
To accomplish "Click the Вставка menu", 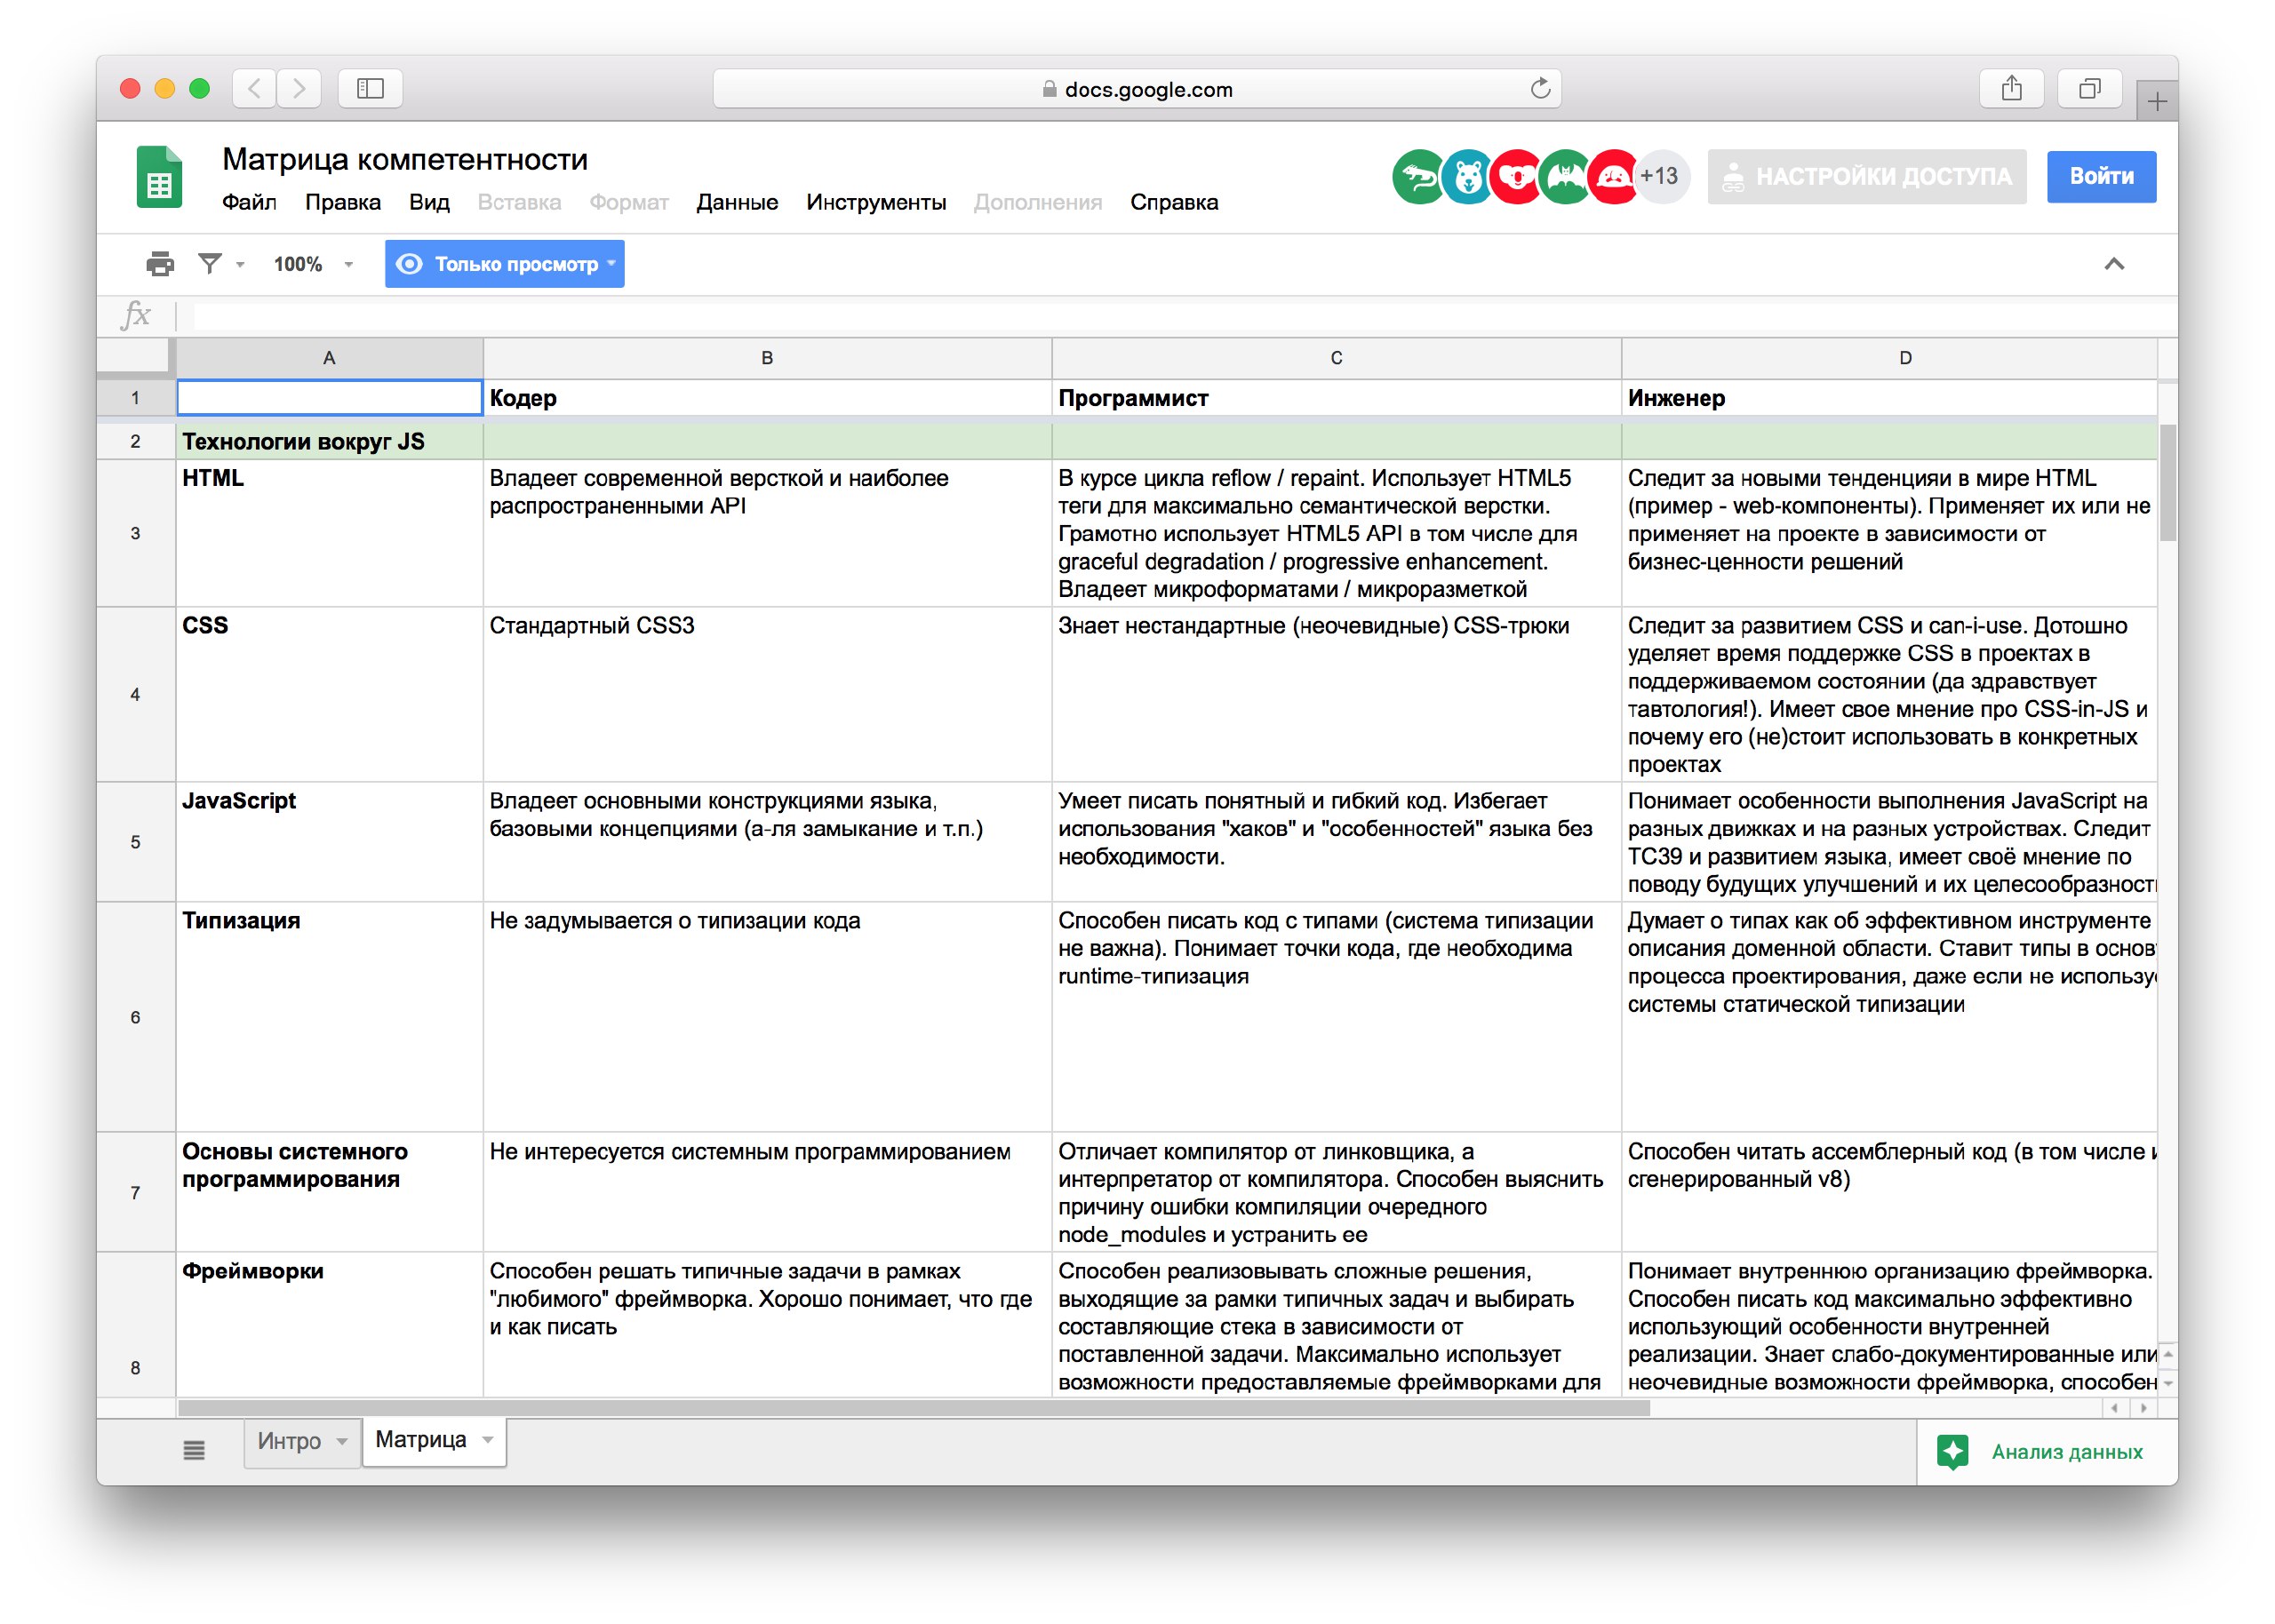I will 519,203.
